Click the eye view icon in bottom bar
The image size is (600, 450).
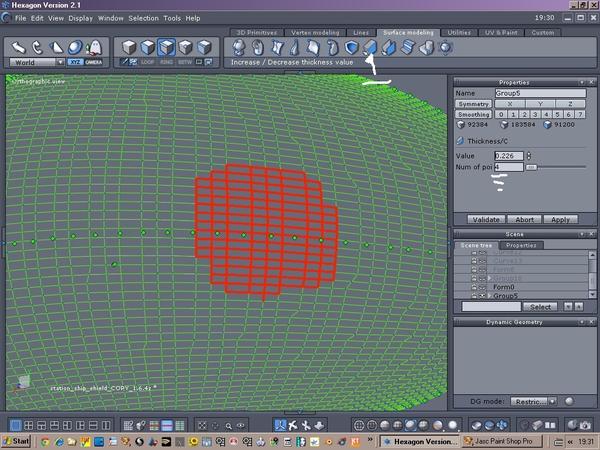241,426
